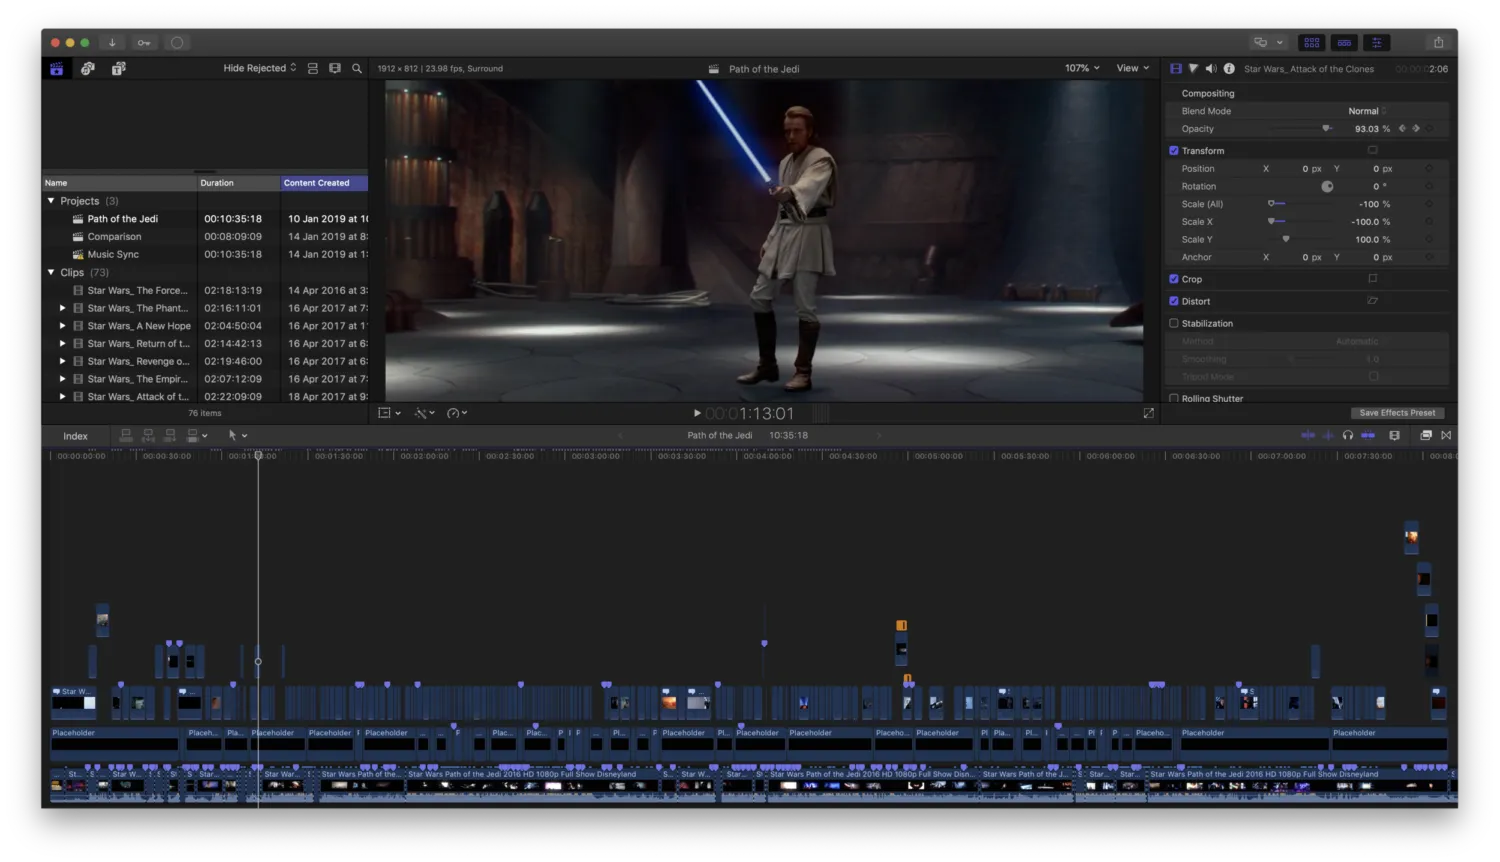Sort browser by Name column header
Image resolution: width=1500 pixels, height=862 pixels.
tap(119, 183)
